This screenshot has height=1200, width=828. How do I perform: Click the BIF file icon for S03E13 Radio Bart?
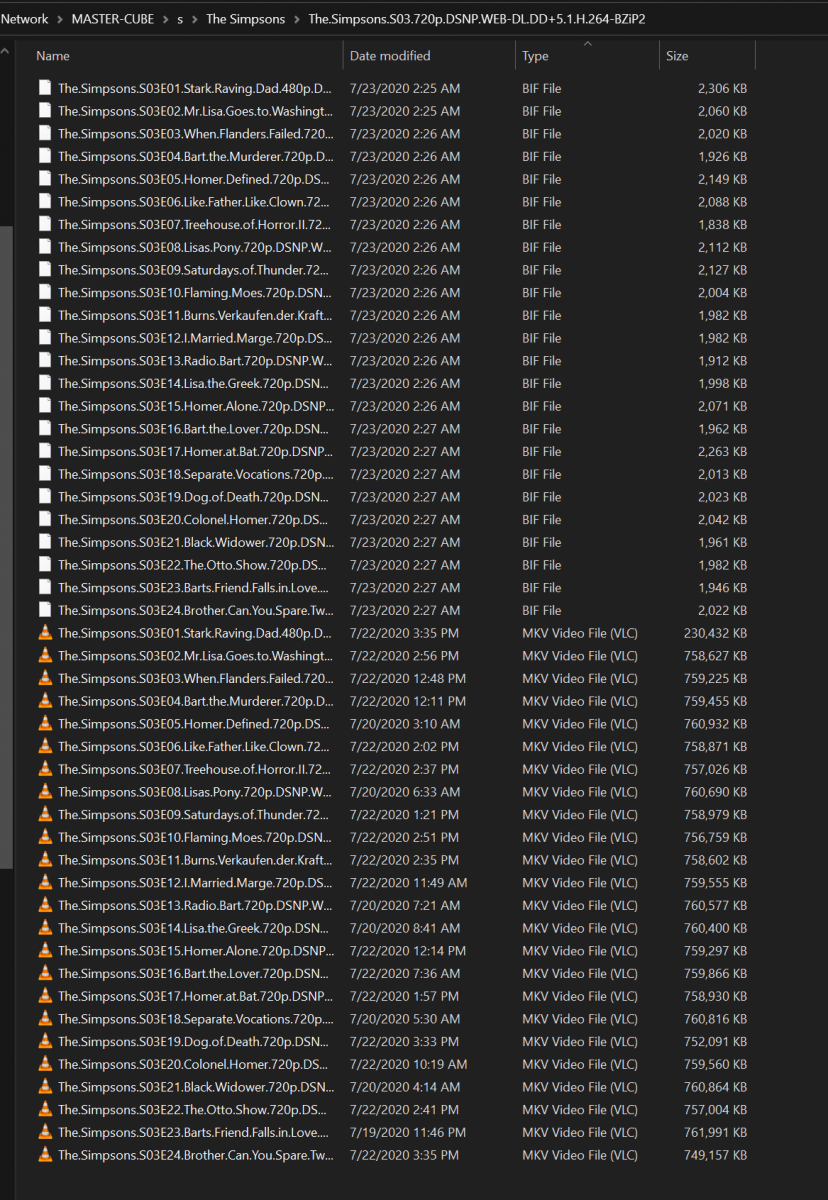pyautogui.click(x=45, y=360)
